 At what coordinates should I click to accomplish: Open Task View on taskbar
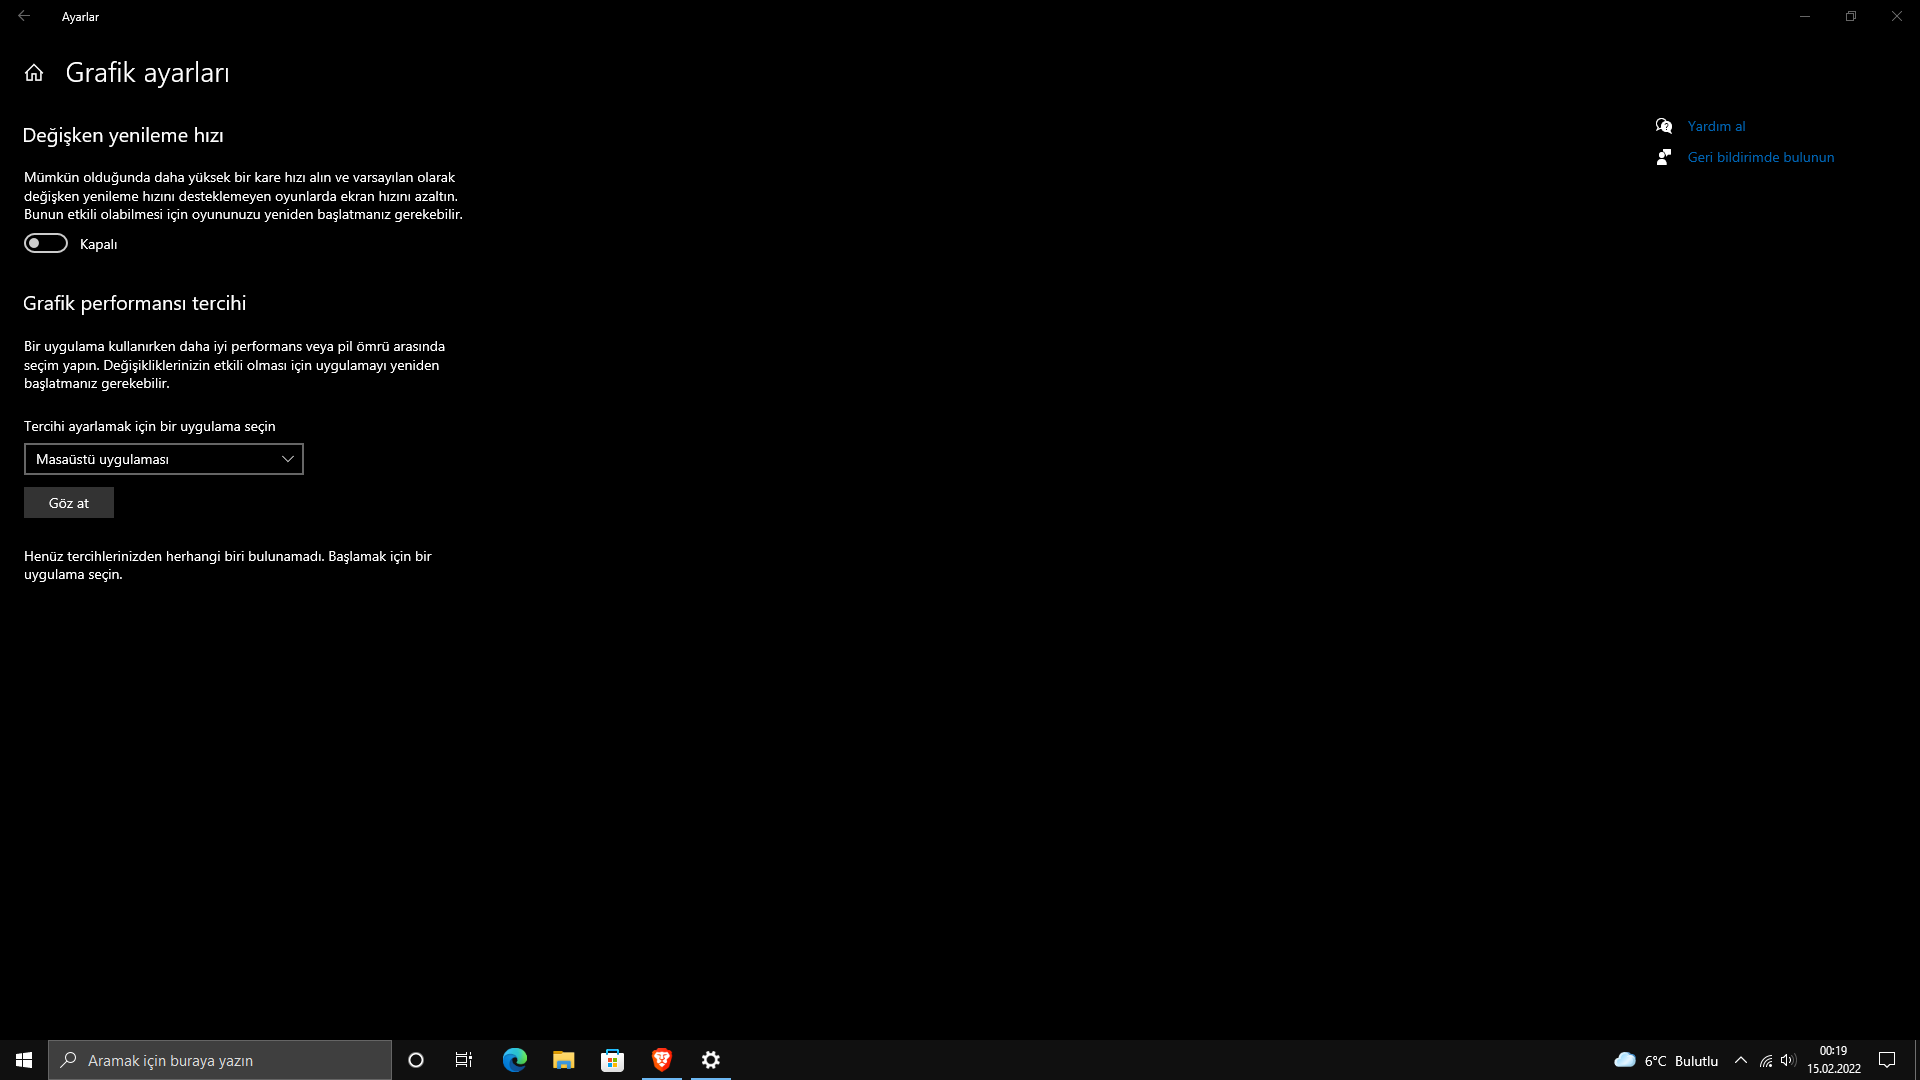pyautogui.click(x=464, y=1060)
